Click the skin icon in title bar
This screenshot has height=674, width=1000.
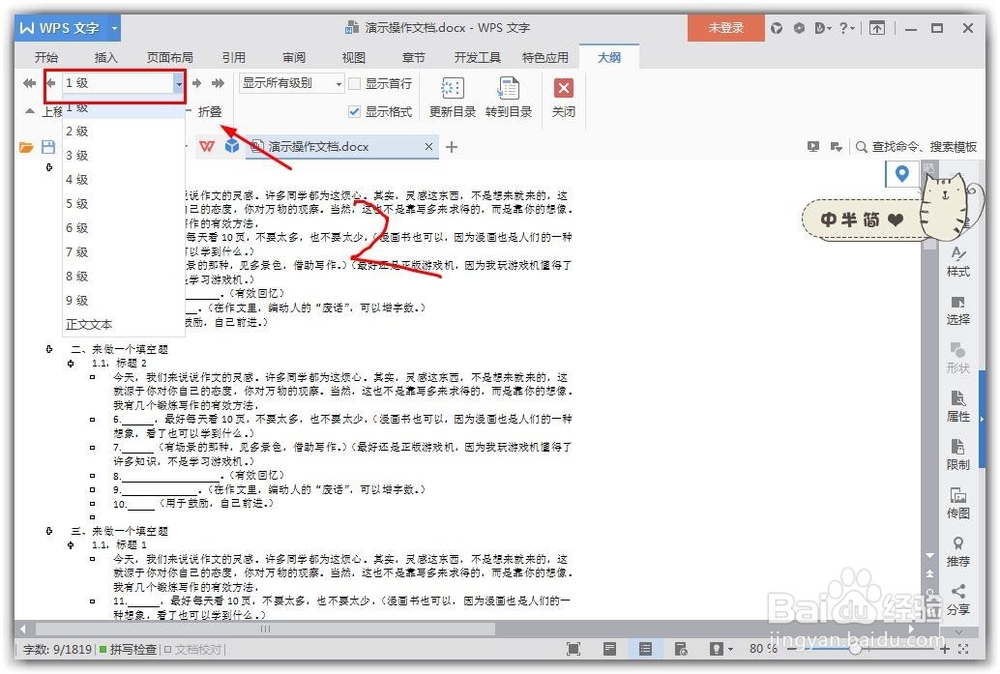(x=776, y=28)
